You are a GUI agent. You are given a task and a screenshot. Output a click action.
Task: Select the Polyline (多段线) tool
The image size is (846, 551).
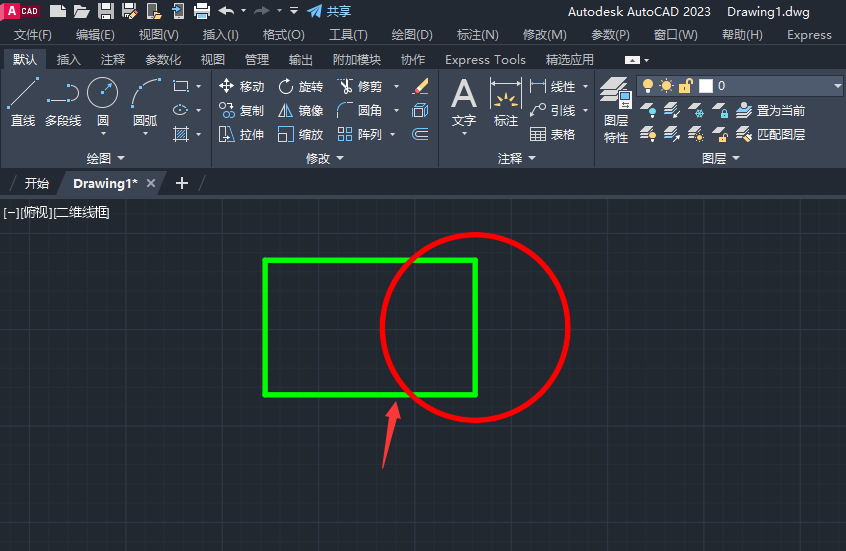click(x=63, y=103)
